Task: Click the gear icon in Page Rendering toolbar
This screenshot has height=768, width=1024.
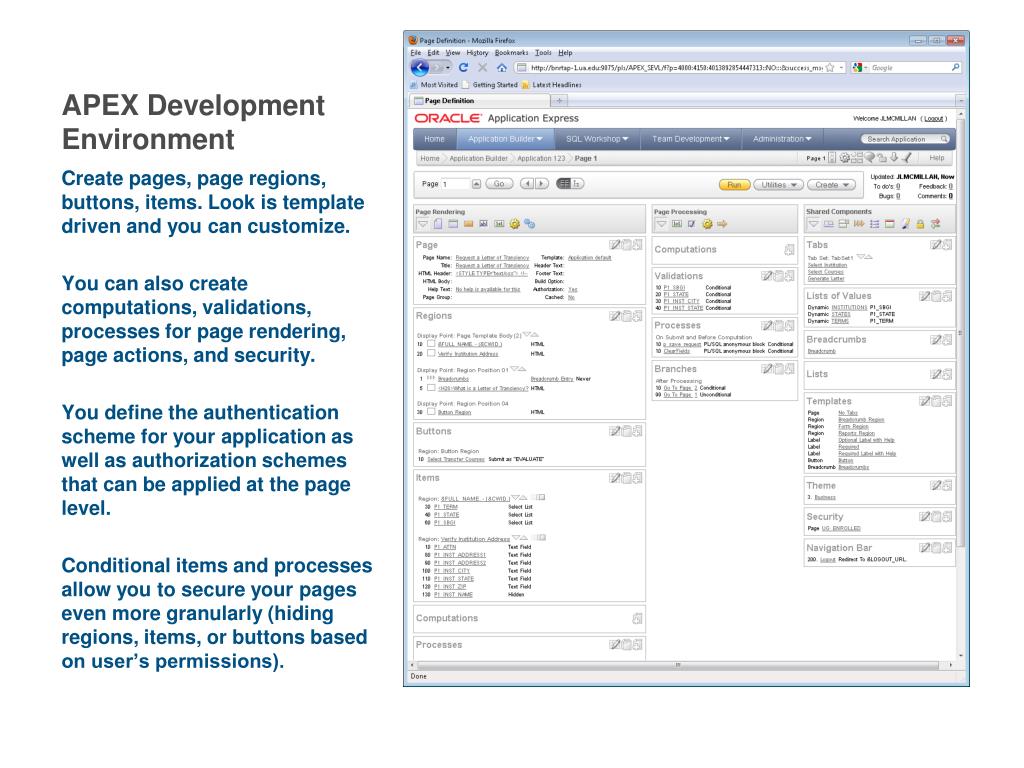Action: 515,224
